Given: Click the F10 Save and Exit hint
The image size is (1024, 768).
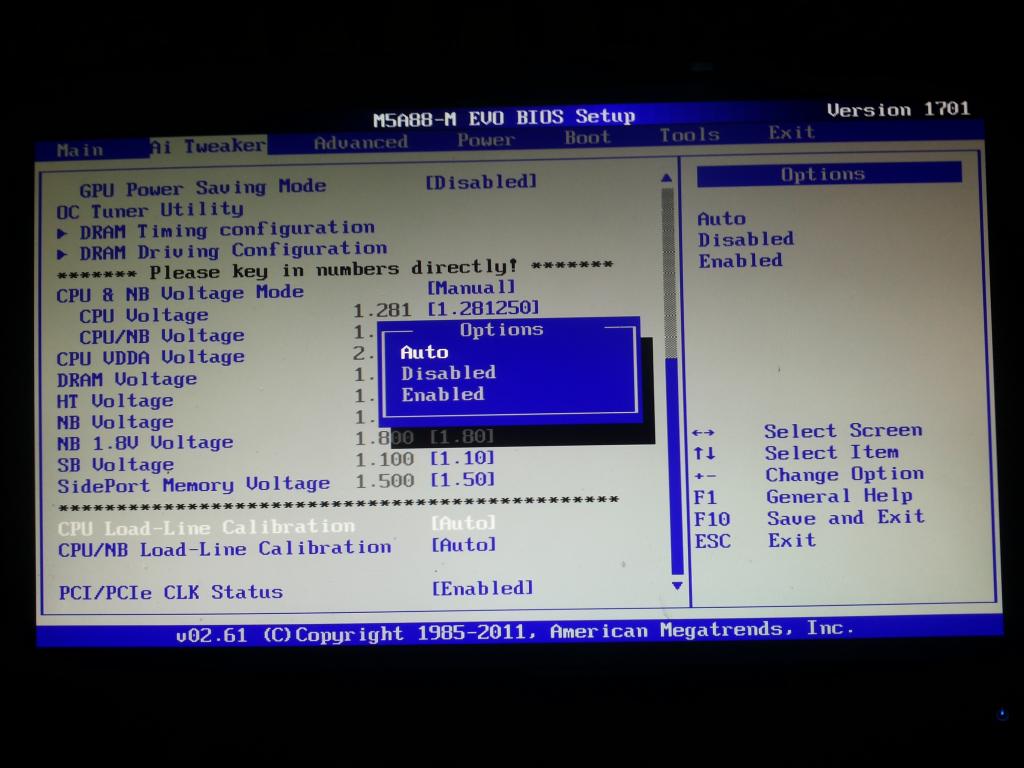Looking at the screenshot, I should (809, 519).
